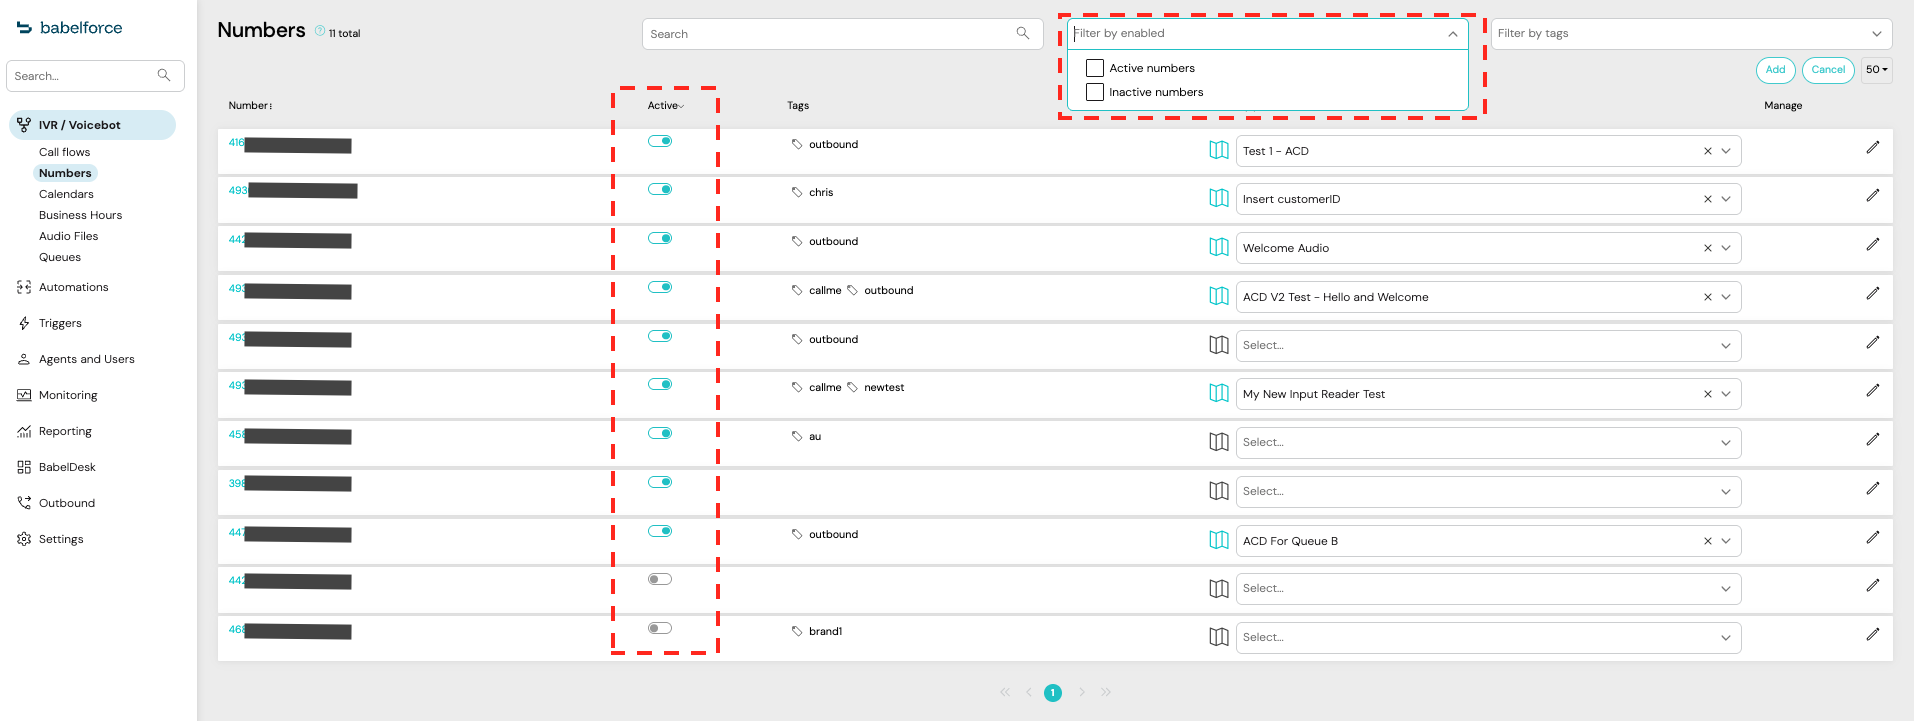The image size is (1914, 721).
Task: Click into the sidebar Search field
Action: click(x=84, y=76)
